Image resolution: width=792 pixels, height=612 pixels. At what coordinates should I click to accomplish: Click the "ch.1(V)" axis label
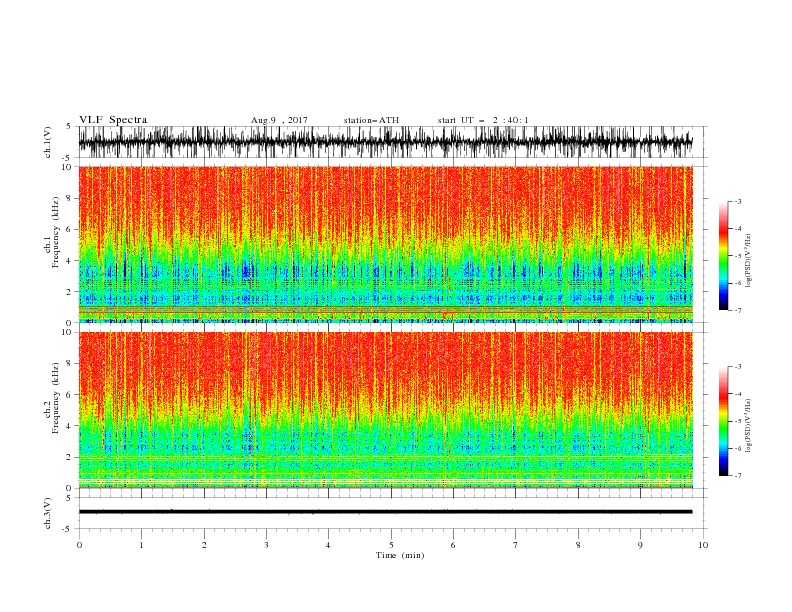pyautogui.click(x=47, y=142)
